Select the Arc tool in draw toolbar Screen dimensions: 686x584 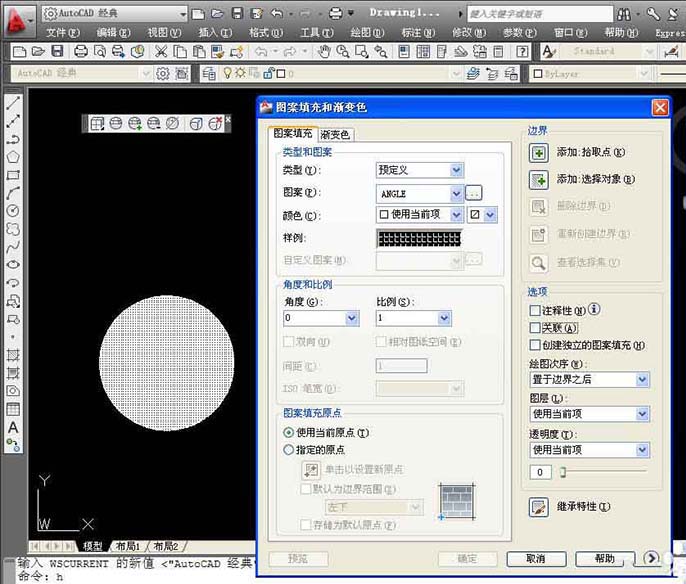click(13, 193)
